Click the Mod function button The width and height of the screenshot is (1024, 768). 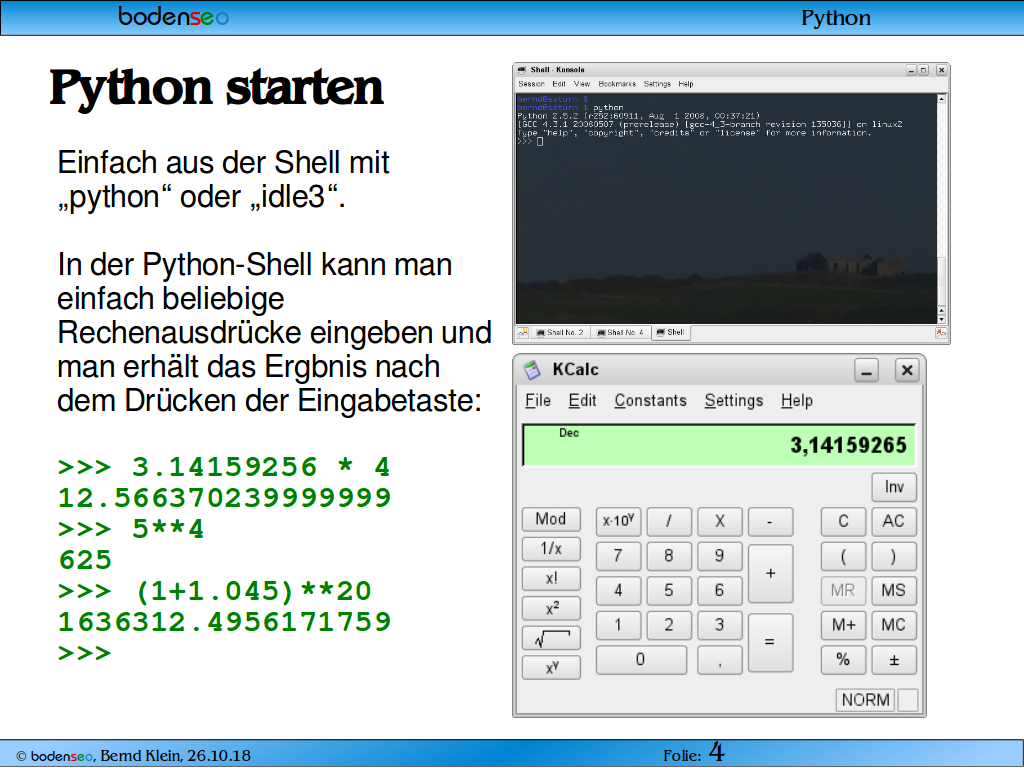pos(551,519)
